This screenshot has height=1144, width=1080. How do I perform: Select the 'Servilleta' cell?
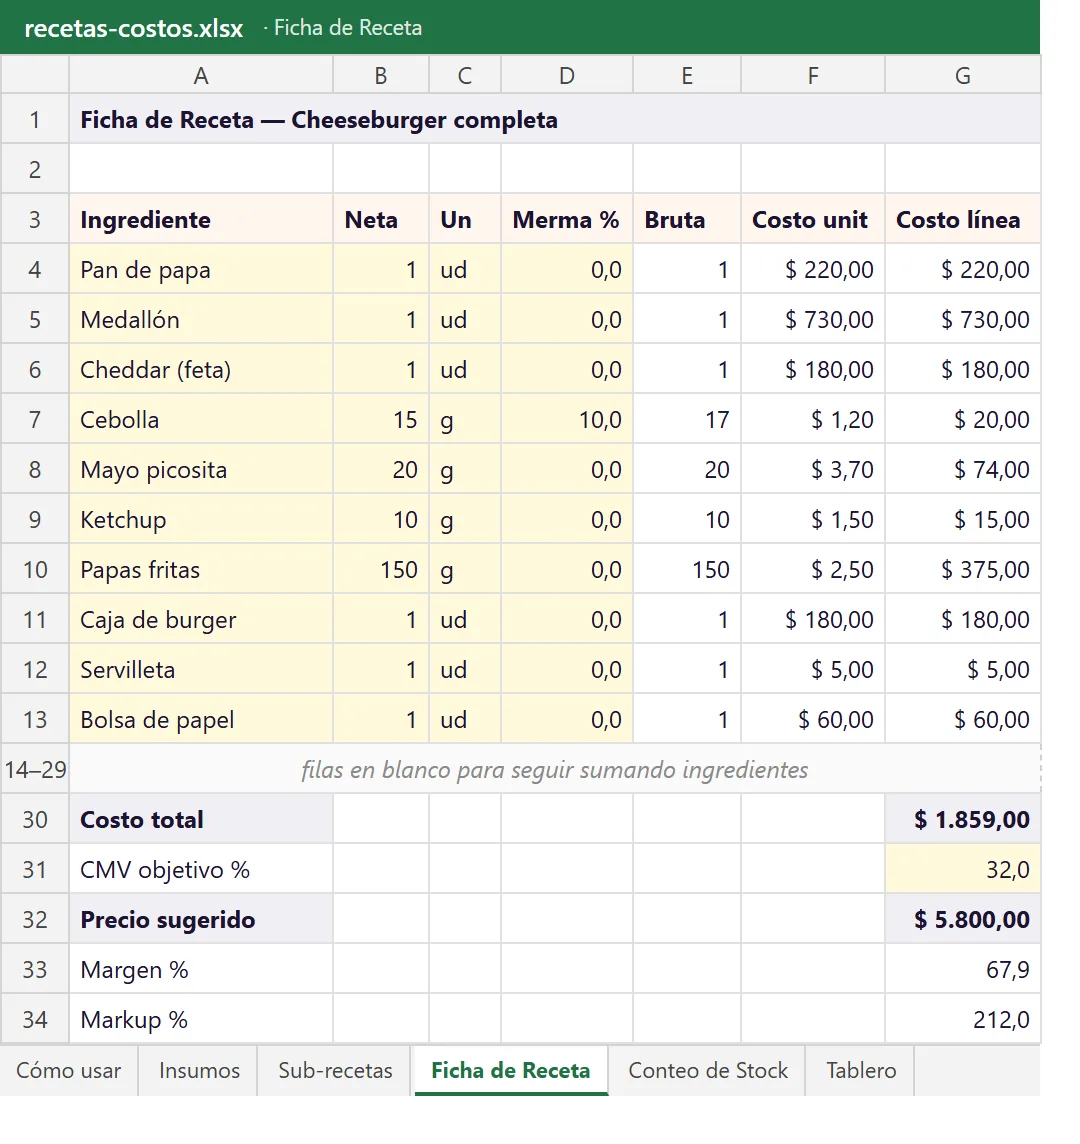tap(201, 669)
